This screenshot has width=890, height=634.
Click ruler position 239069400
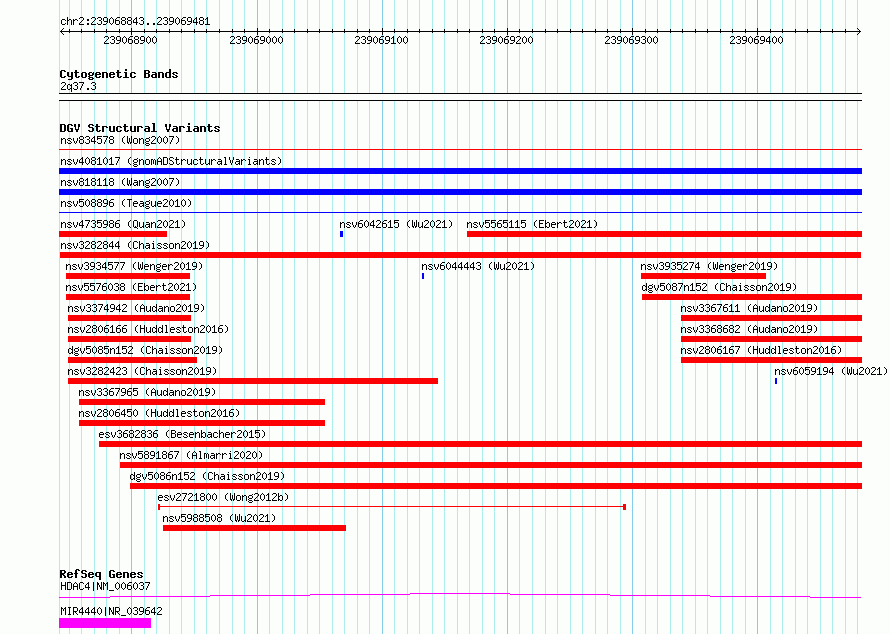click(756, 40)
